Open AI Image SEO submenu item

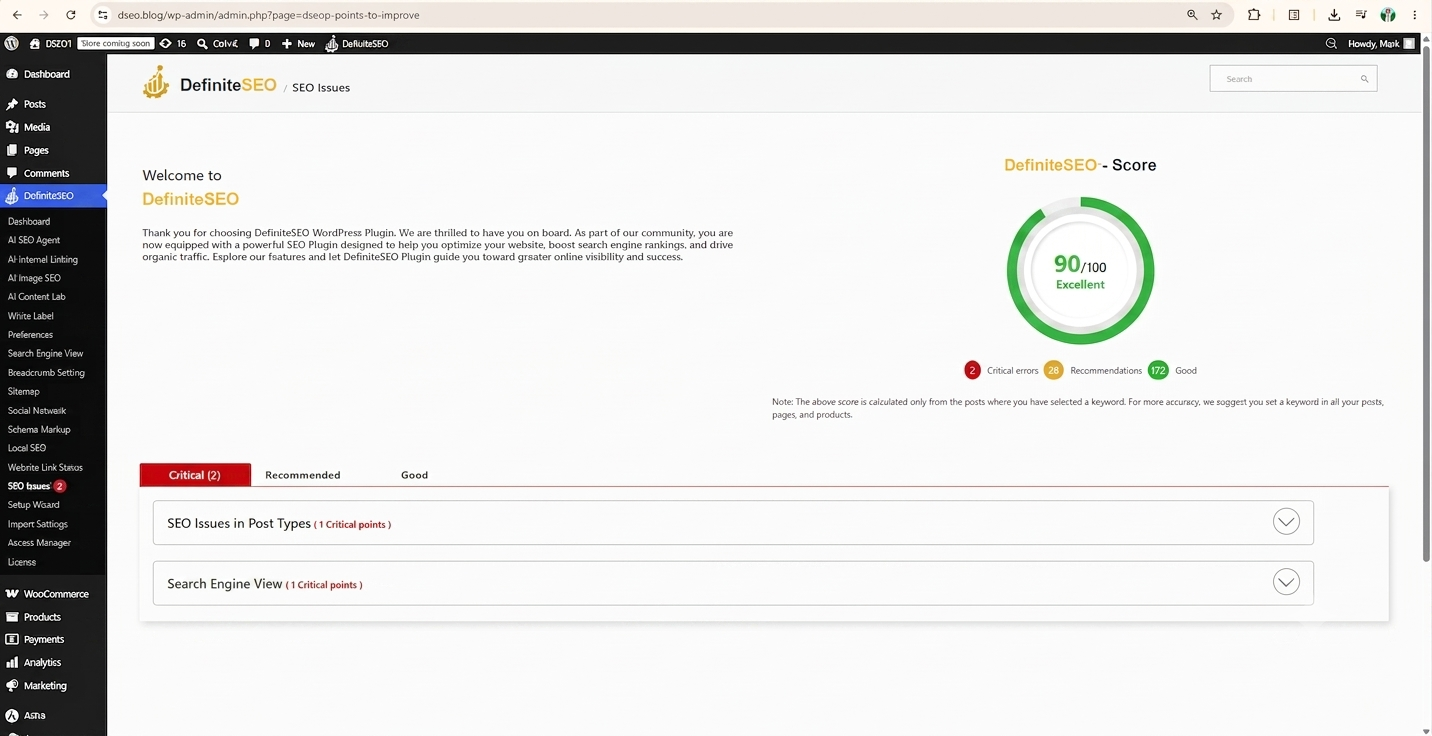click(34, 278)
